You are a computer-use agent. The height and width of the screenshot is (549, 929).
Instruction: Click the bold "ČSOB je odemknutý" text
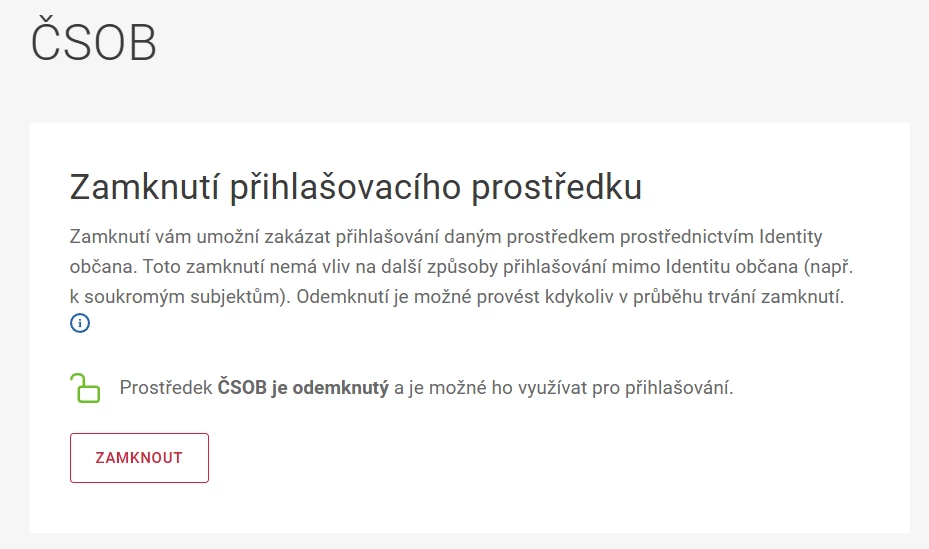point(303,388)
